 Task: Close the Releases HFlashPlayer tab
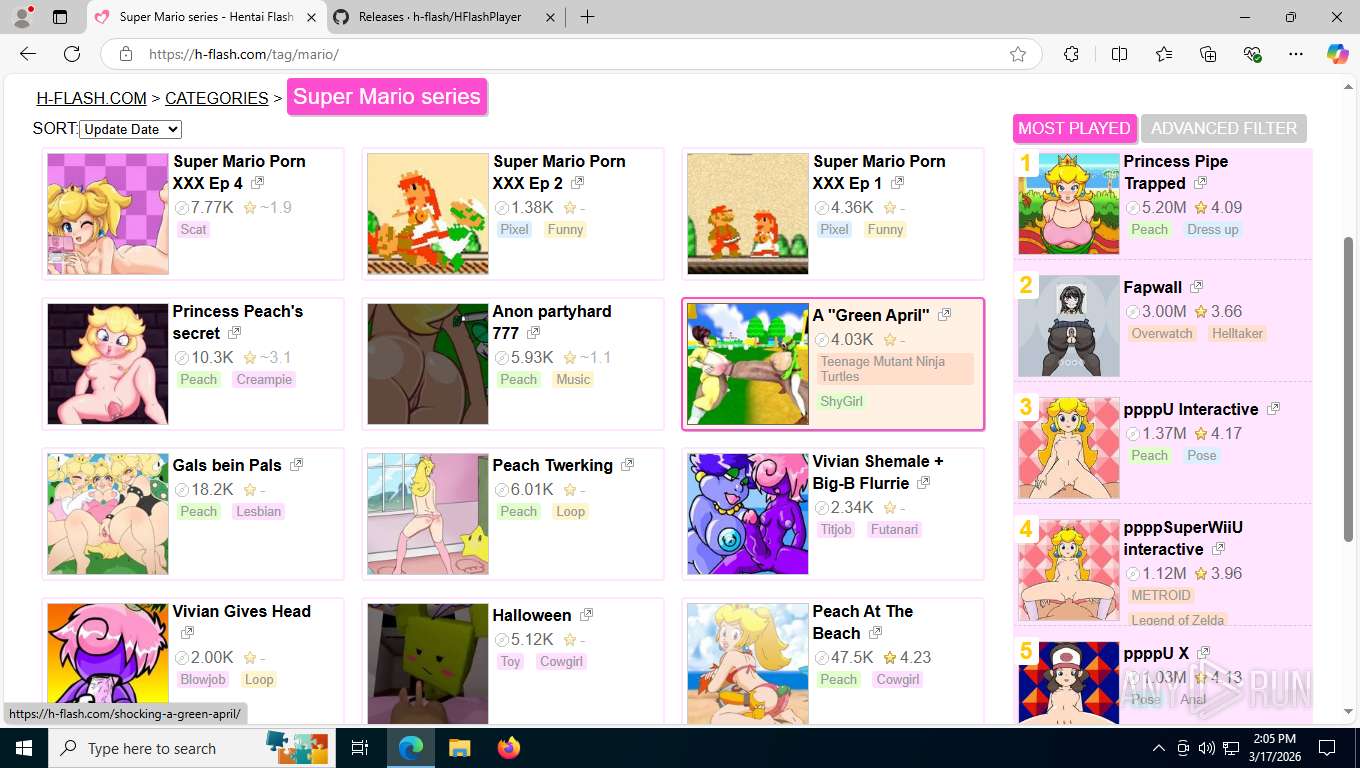pos(551,17)
